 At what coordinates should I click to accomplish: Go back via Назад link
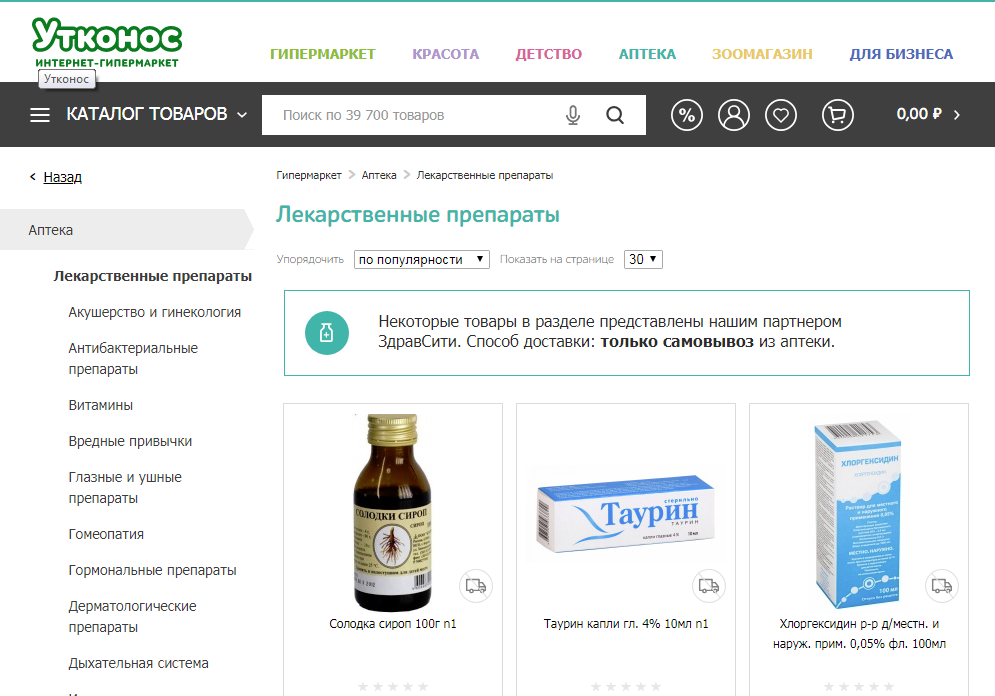click(x=62, y=177)
